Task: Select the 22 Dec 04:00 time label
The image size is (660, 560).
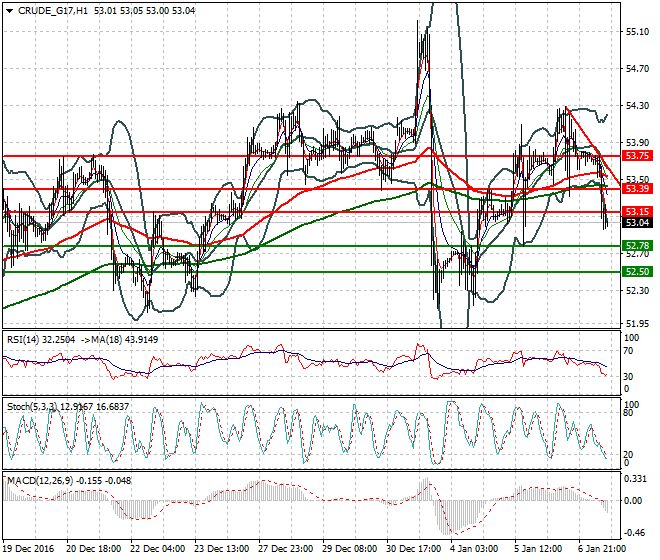Action: pyautogui.click(x=157, y=549)
